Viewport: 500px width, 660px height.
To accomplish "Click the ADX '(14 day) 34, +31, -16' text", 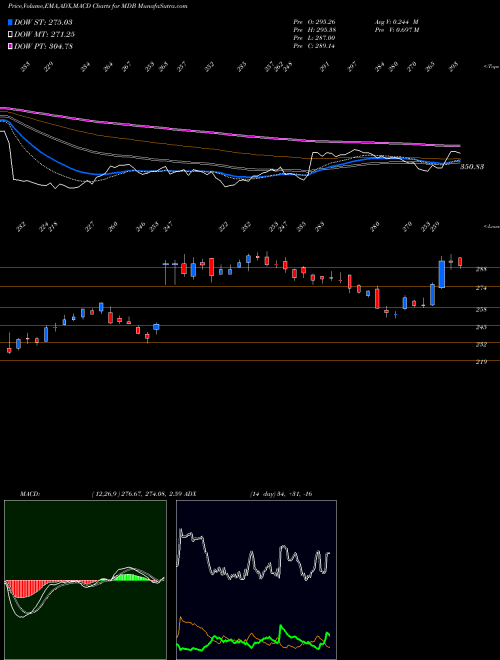I will point(281,494).
